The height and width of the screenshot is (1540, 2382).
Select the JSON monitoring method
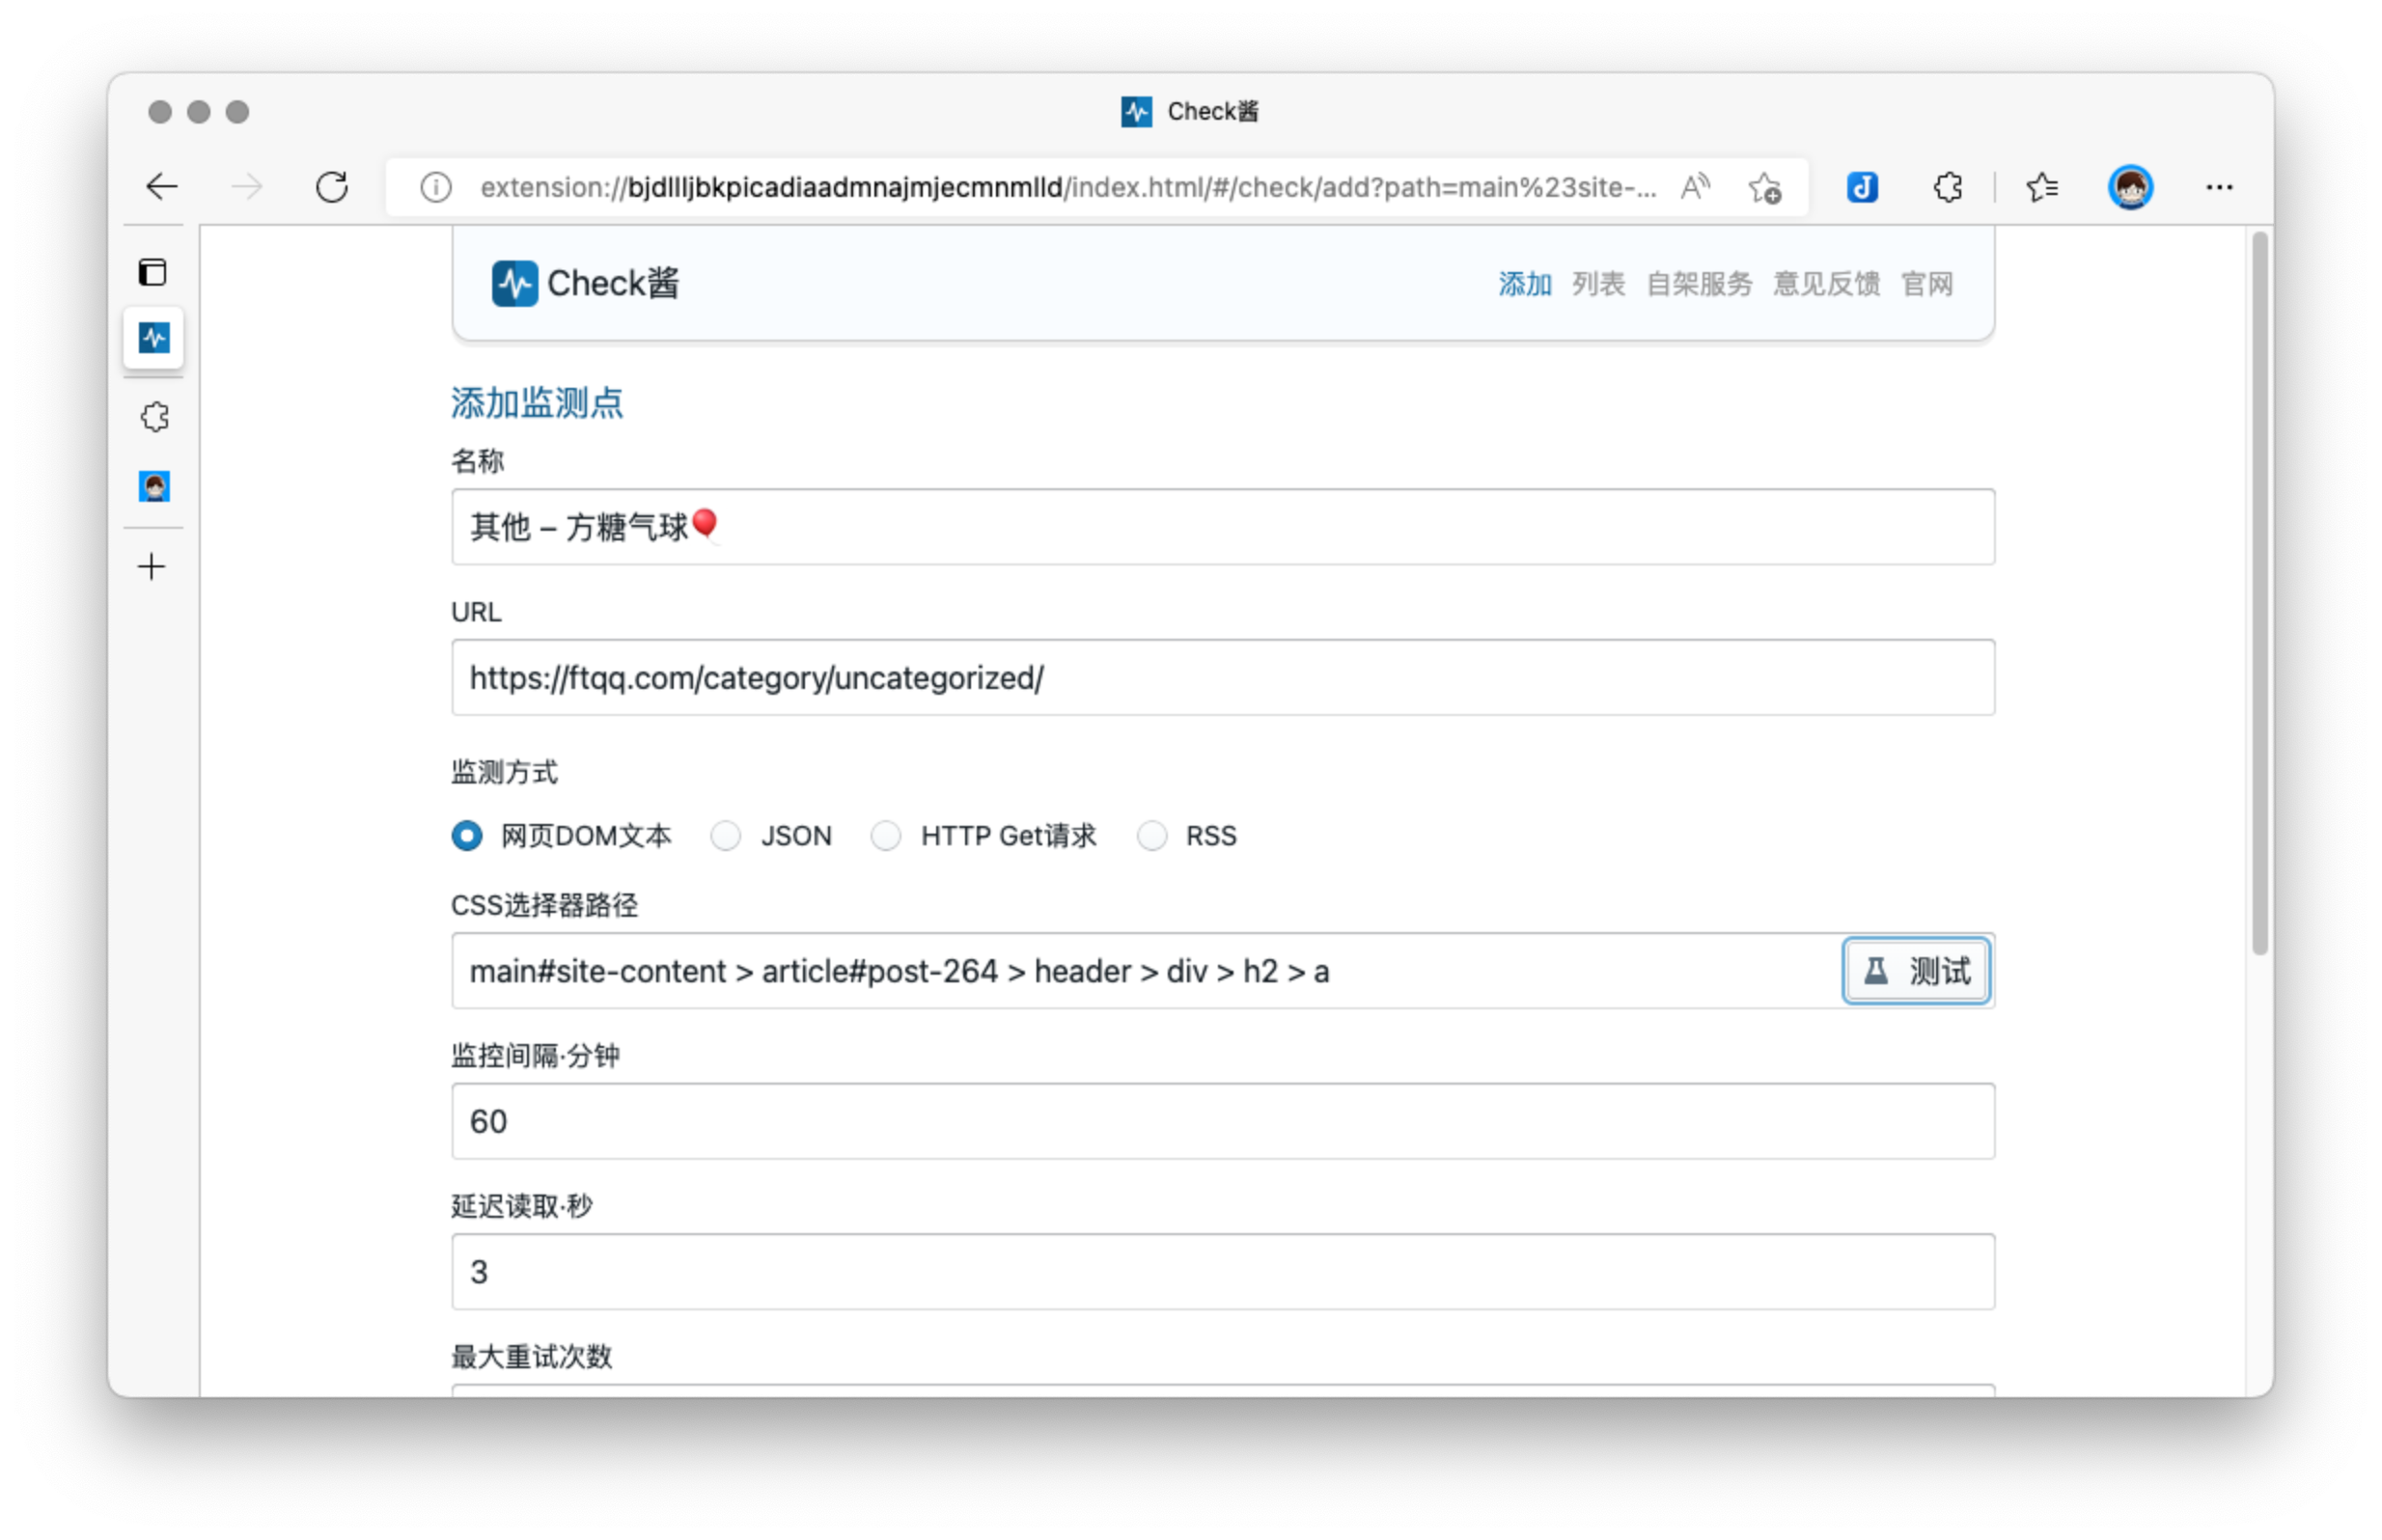pyautogui.click(x=726, y=835)
